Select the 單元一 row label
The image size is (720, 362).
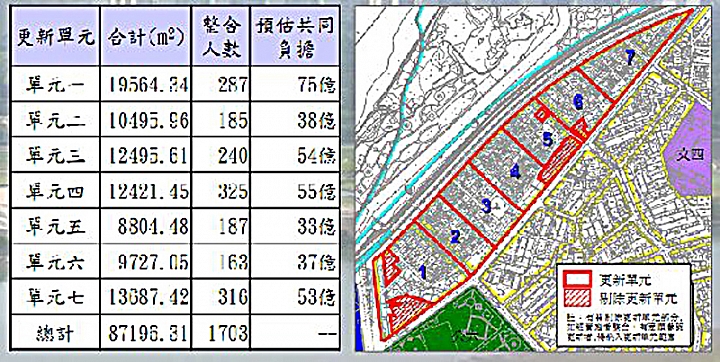pyautogui.click(x=56, y=84)
